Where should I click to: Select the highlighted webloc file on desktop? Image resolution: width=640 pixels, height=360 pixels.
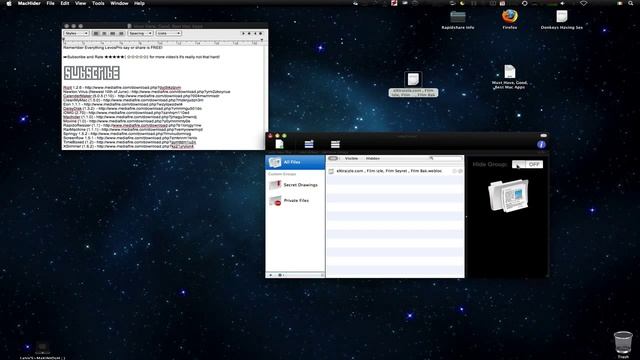tap(413, 84)
